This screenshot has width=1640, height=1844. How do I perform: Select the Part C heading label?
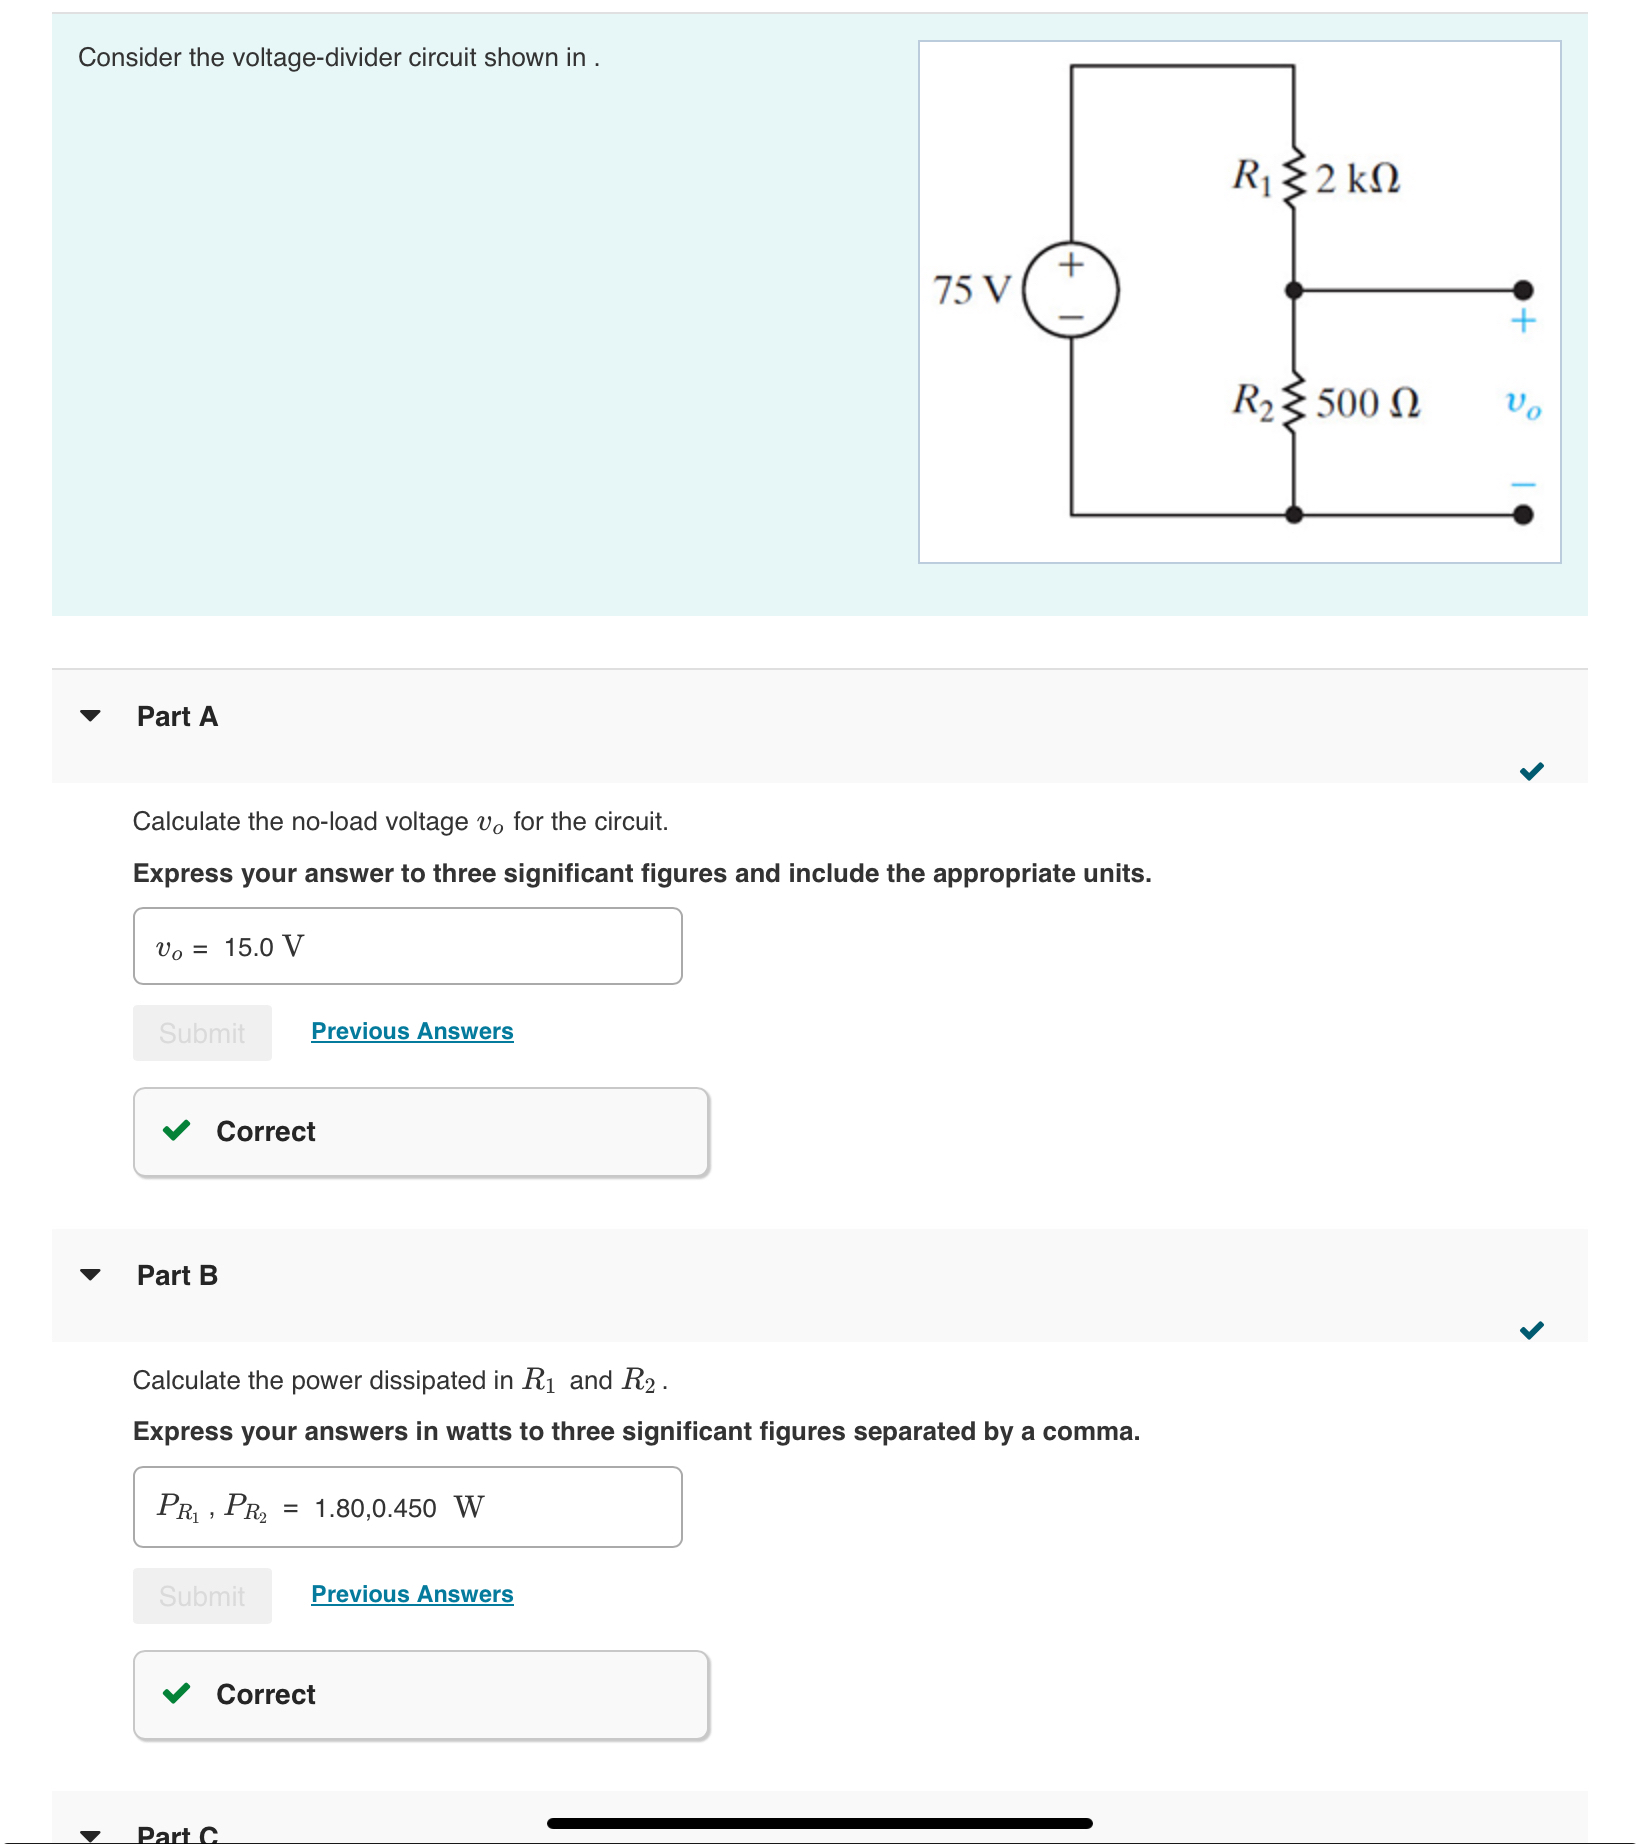point(177,1833)
